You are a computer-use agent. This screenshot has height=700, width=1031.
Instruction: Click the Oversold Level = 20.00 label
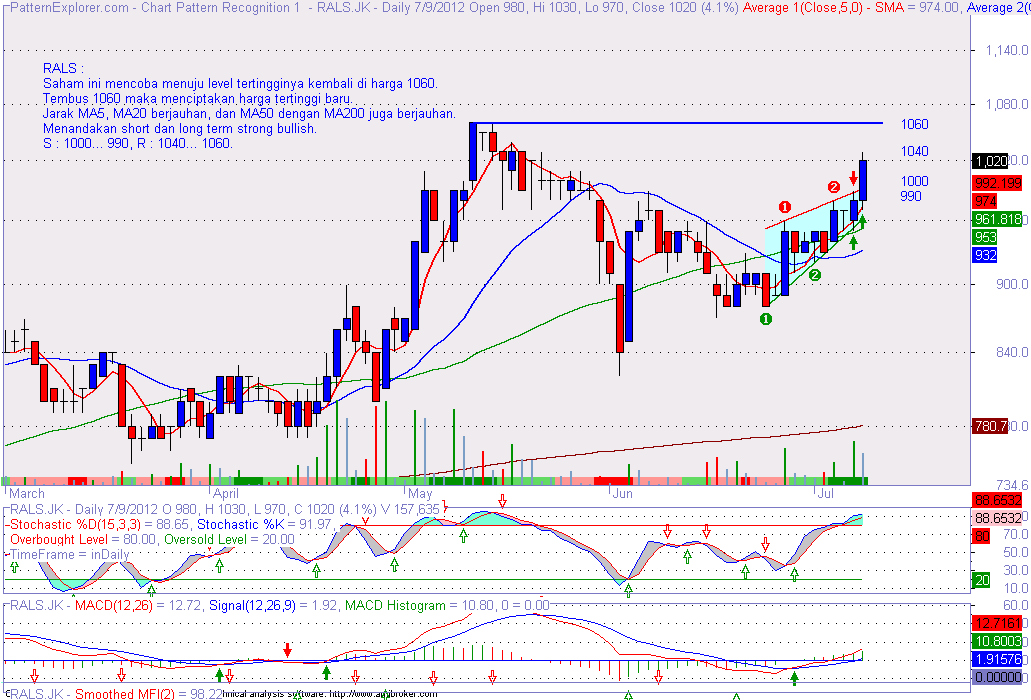point(229,540)
